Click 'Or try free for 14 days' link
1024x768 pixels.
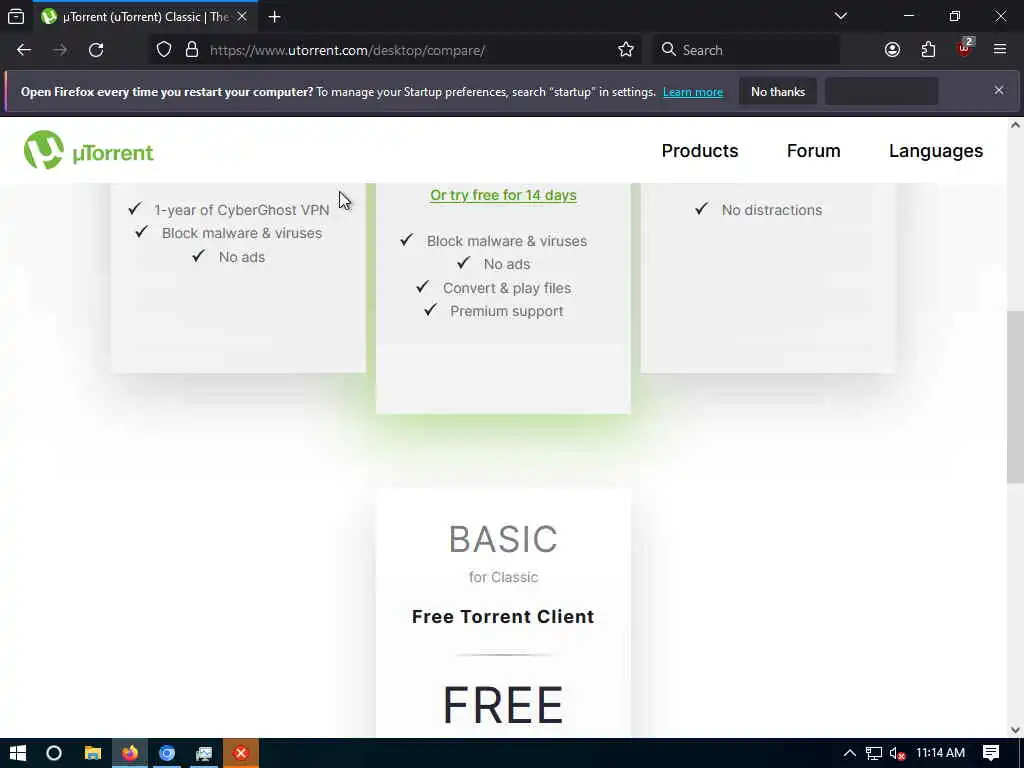[503, 195]
